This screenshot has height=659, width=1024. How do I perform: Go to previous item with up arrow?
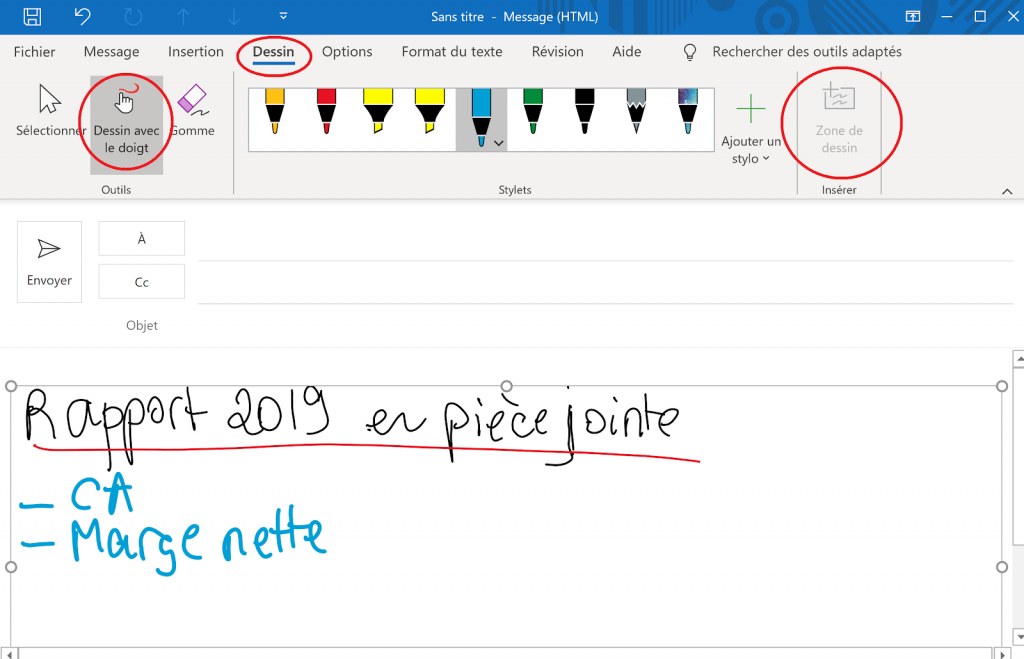point(184,16)
